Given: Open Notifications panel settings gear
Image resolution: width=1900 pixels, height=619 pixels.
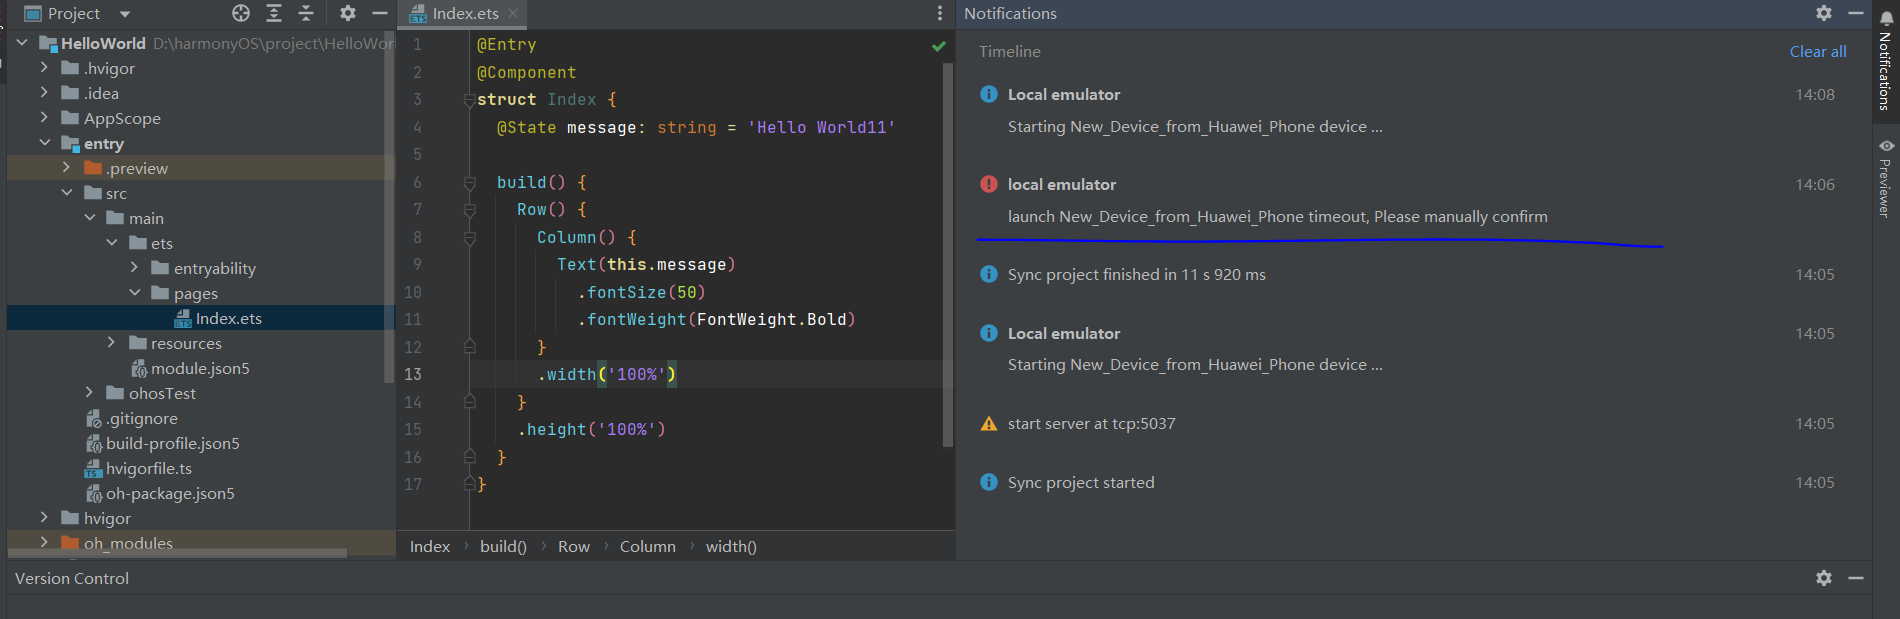Looking at the screenshot, I should 1824,13.
